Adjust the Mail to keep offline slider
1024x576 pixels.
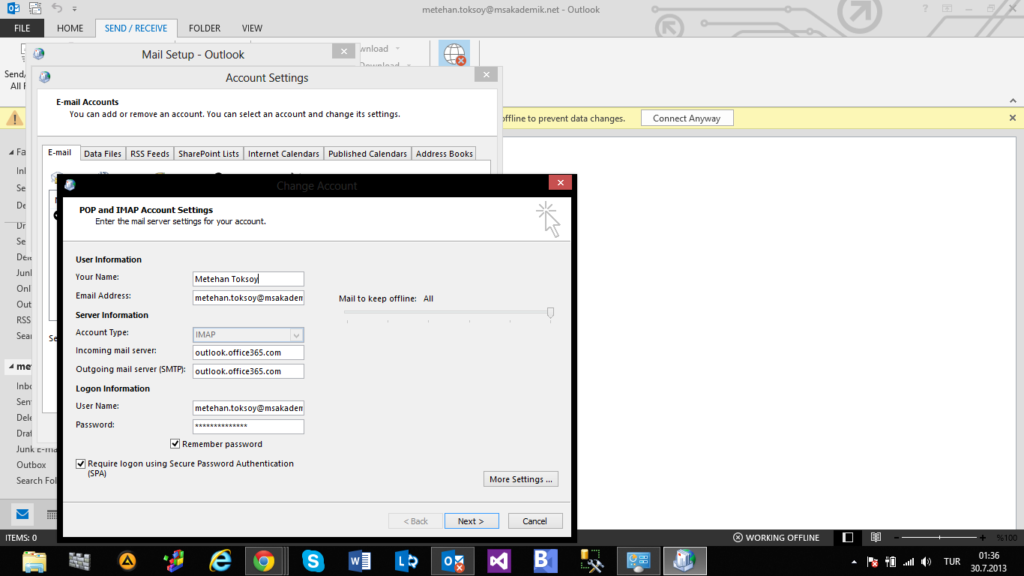[550, 313]
